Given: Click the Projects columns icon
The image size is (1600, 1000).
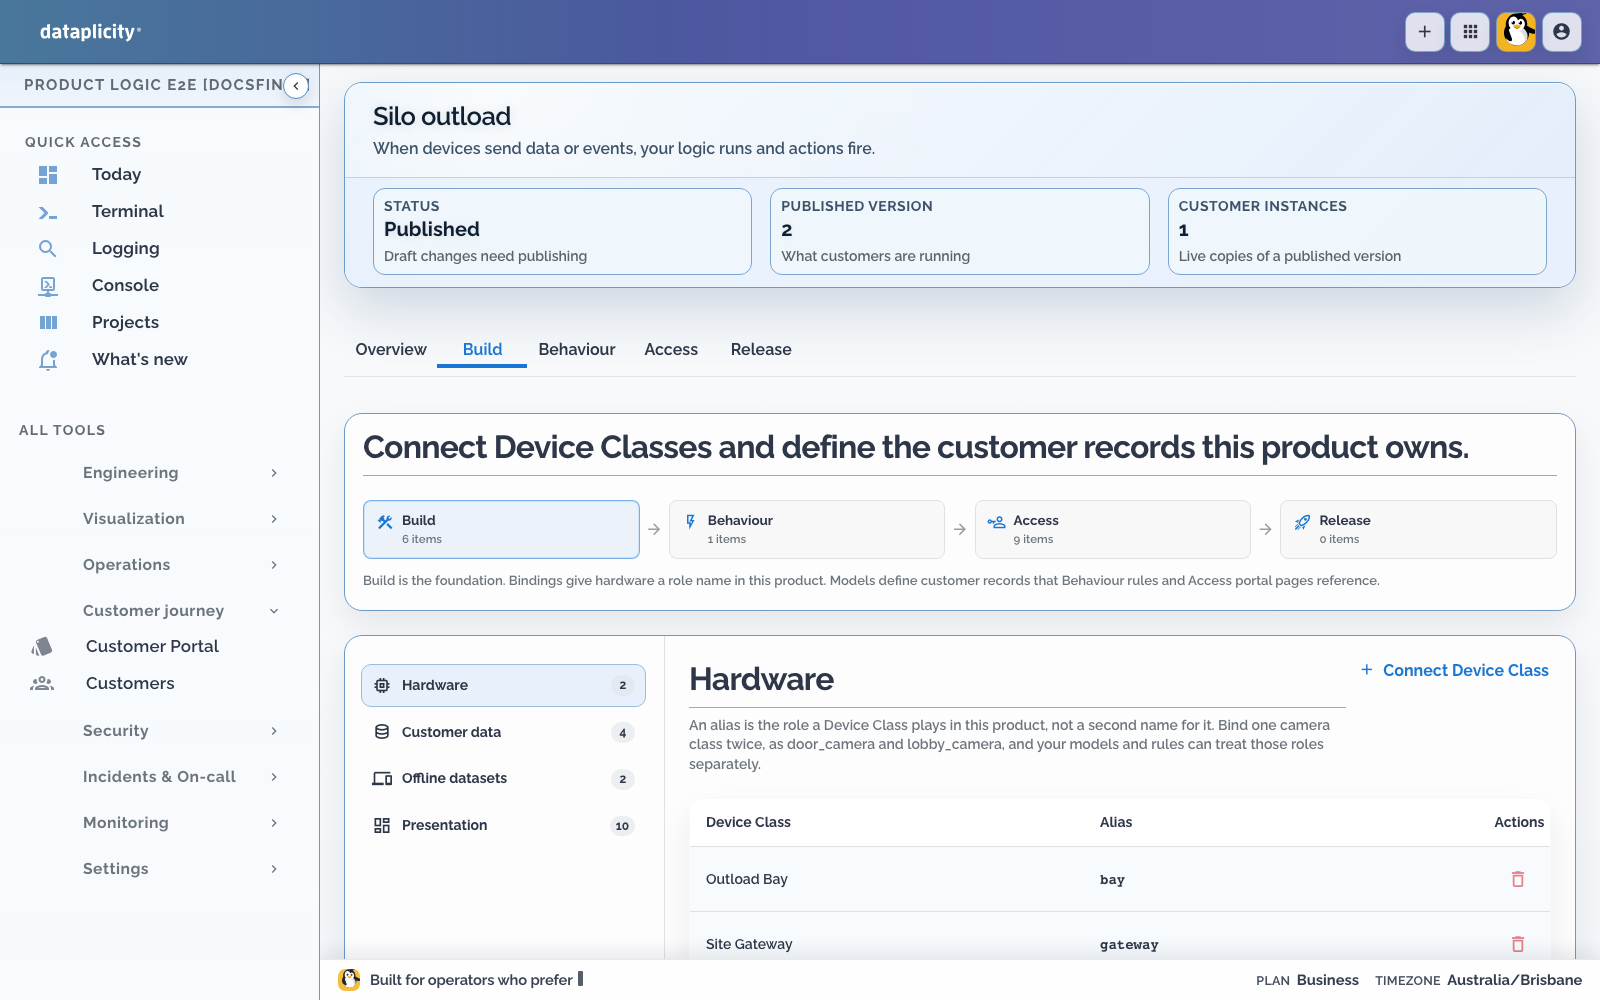Looking at the screenshot, I should point(48,323).
